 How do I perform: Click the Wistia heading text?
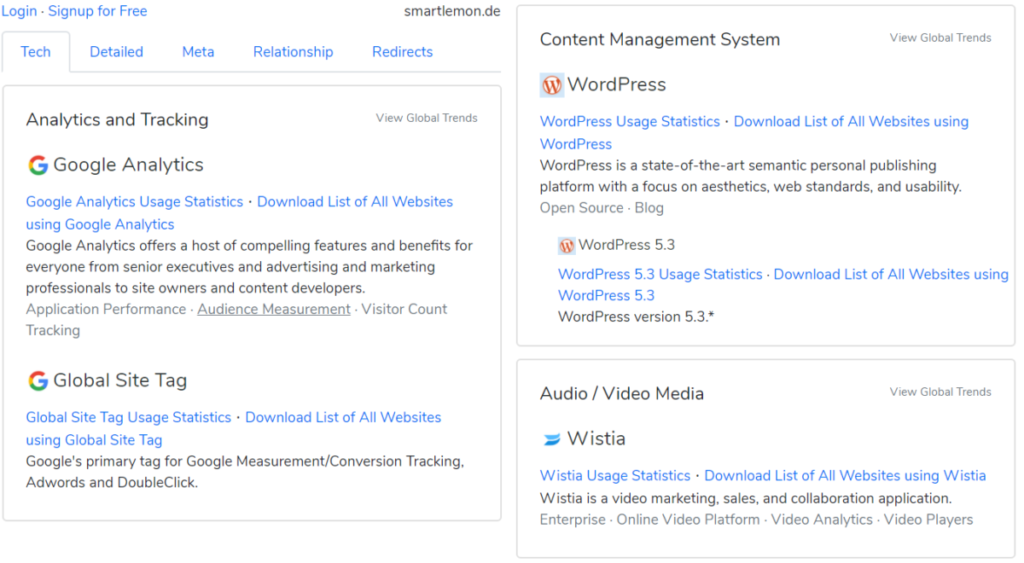tap(596, 439)
